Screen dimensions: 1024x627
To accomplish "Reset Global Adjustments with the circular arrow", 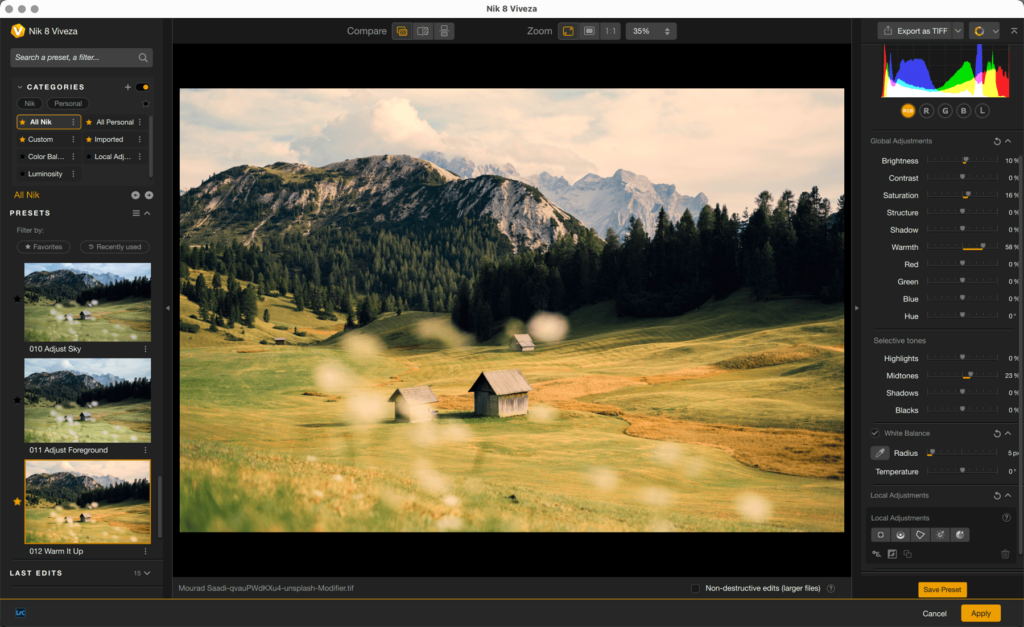I will pos(997,142).
